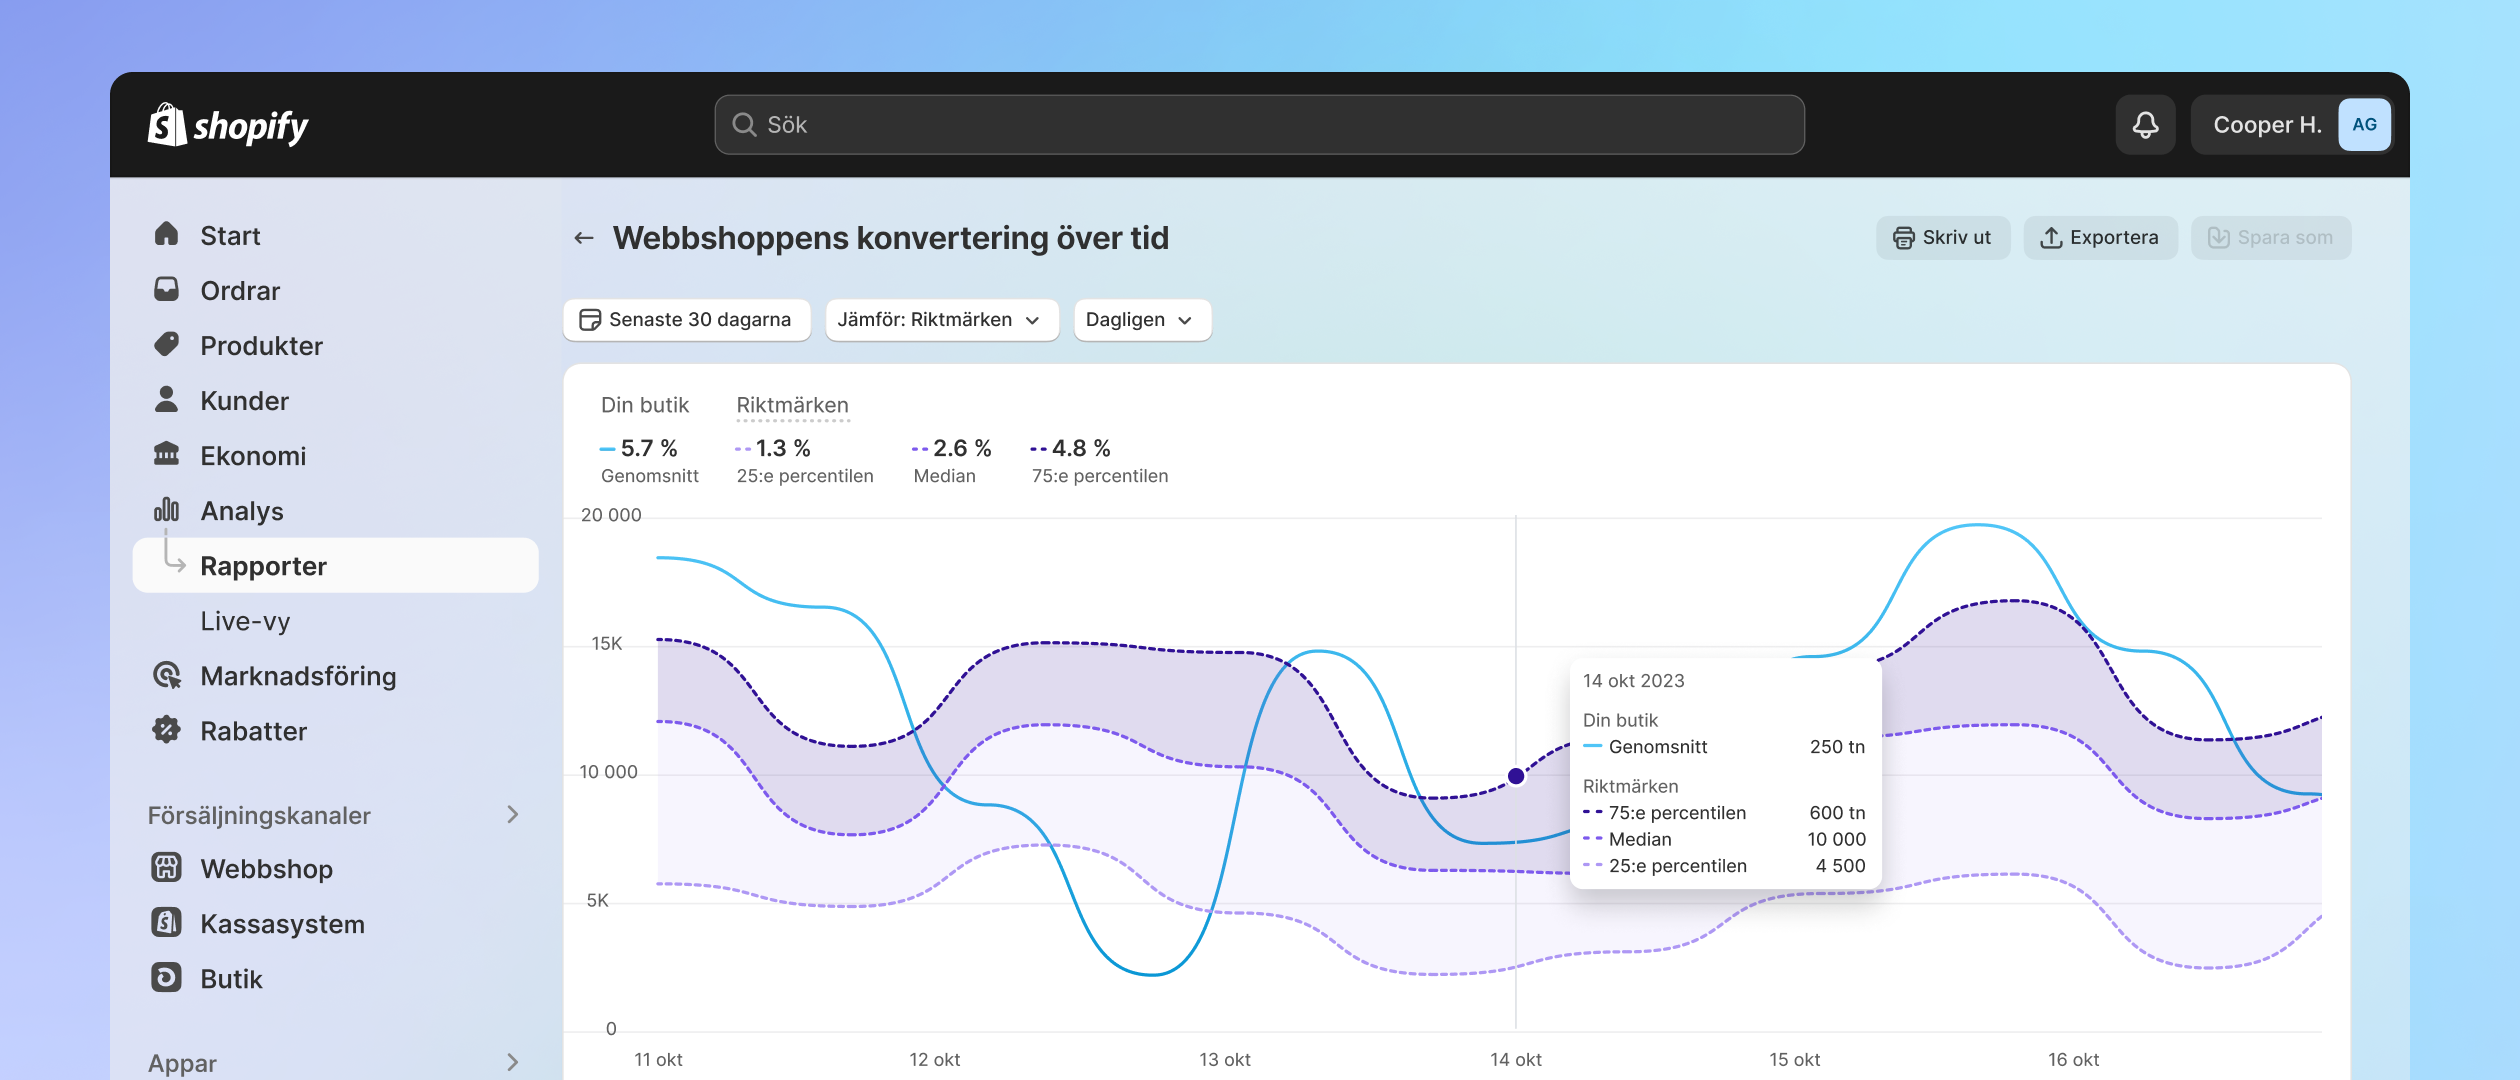Click the search input field at top
The width and height of the screenshot is (2520, 1080).
(1258, 124)
